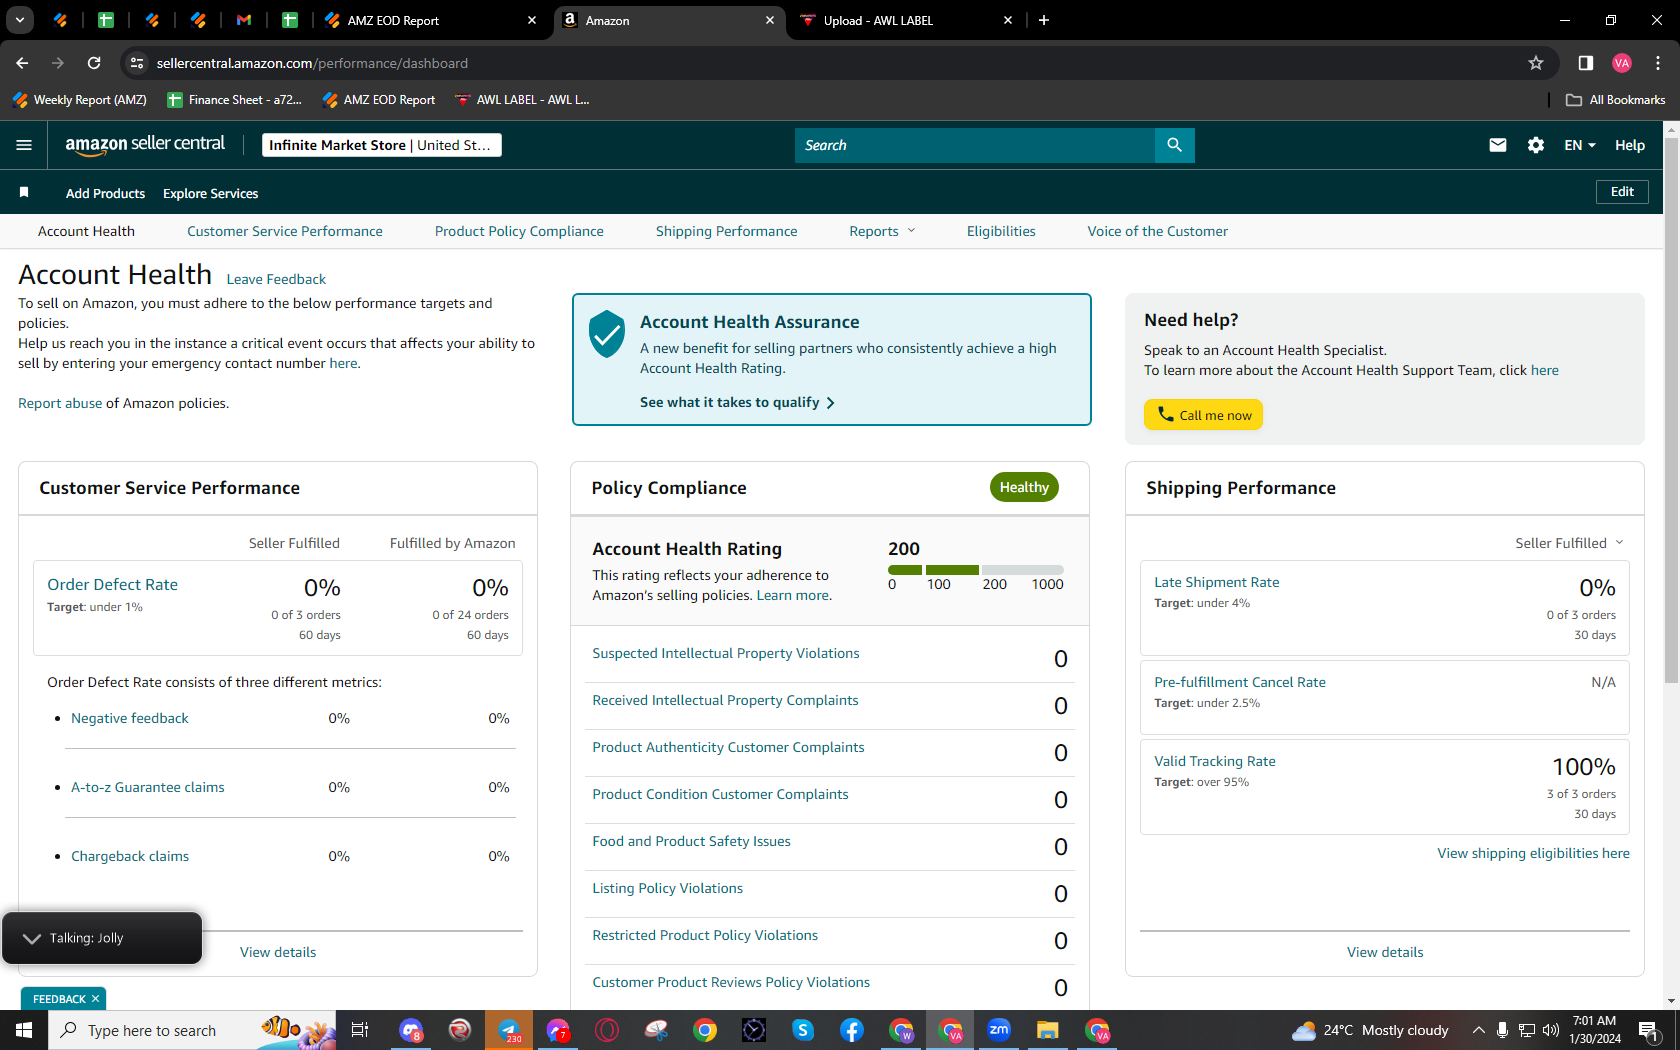Switch to the AMZ EOD Report browser tab

click(432, 20)
